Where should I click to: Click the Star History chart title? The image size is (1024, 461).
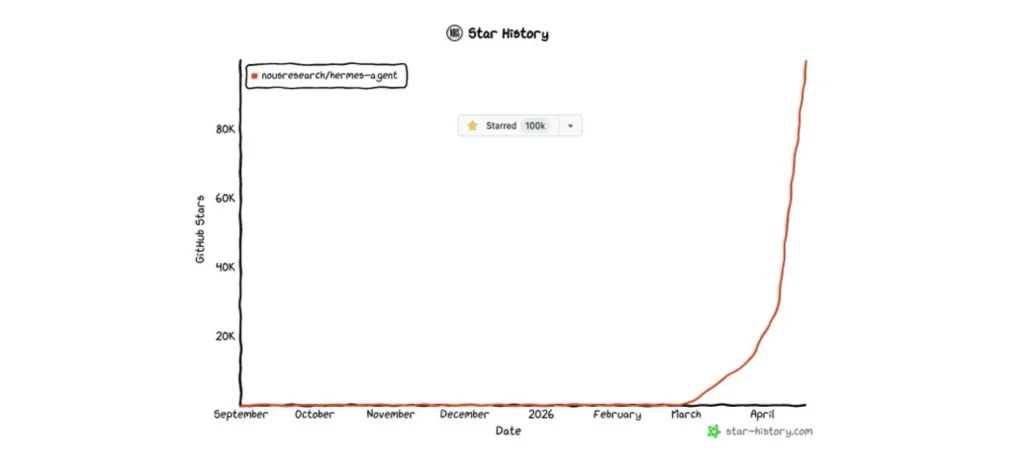click(x=509, y=34)
